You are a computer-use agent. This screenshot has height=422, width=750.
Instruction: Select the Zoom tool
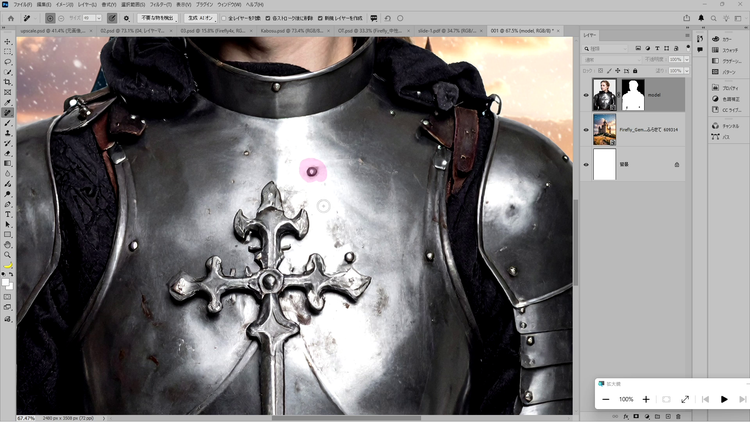click(8, 254)
